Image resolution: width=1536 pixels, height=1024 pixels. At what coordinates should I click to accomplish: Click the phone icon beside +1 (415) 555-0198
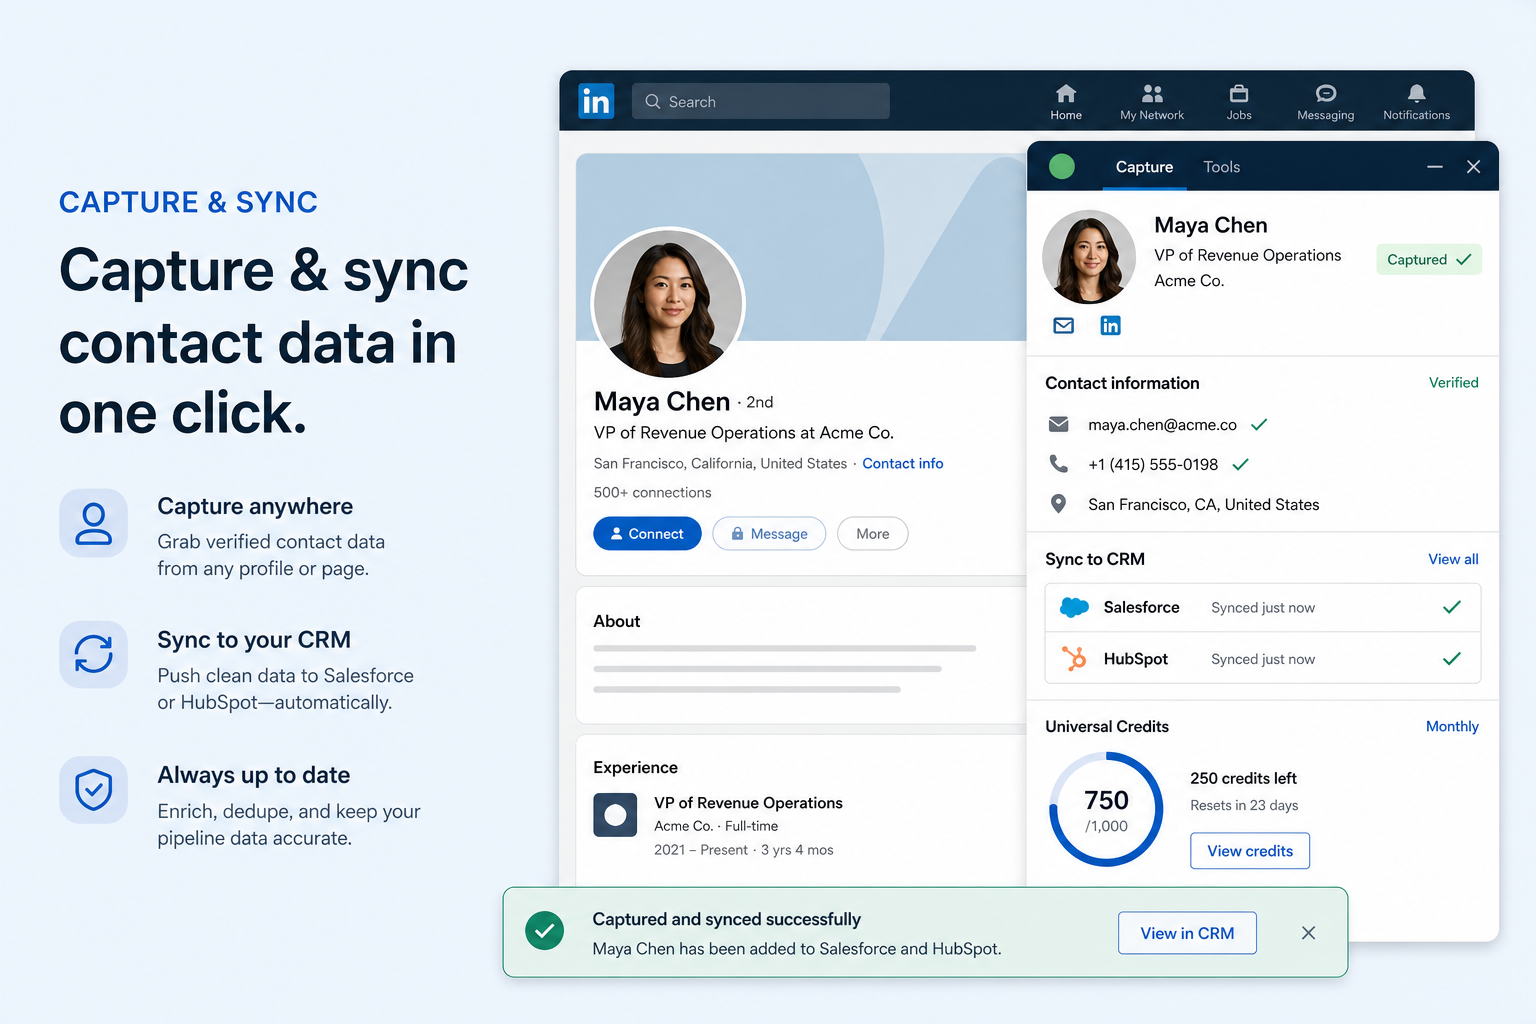pyautogui.click(x=1058, y=464)
